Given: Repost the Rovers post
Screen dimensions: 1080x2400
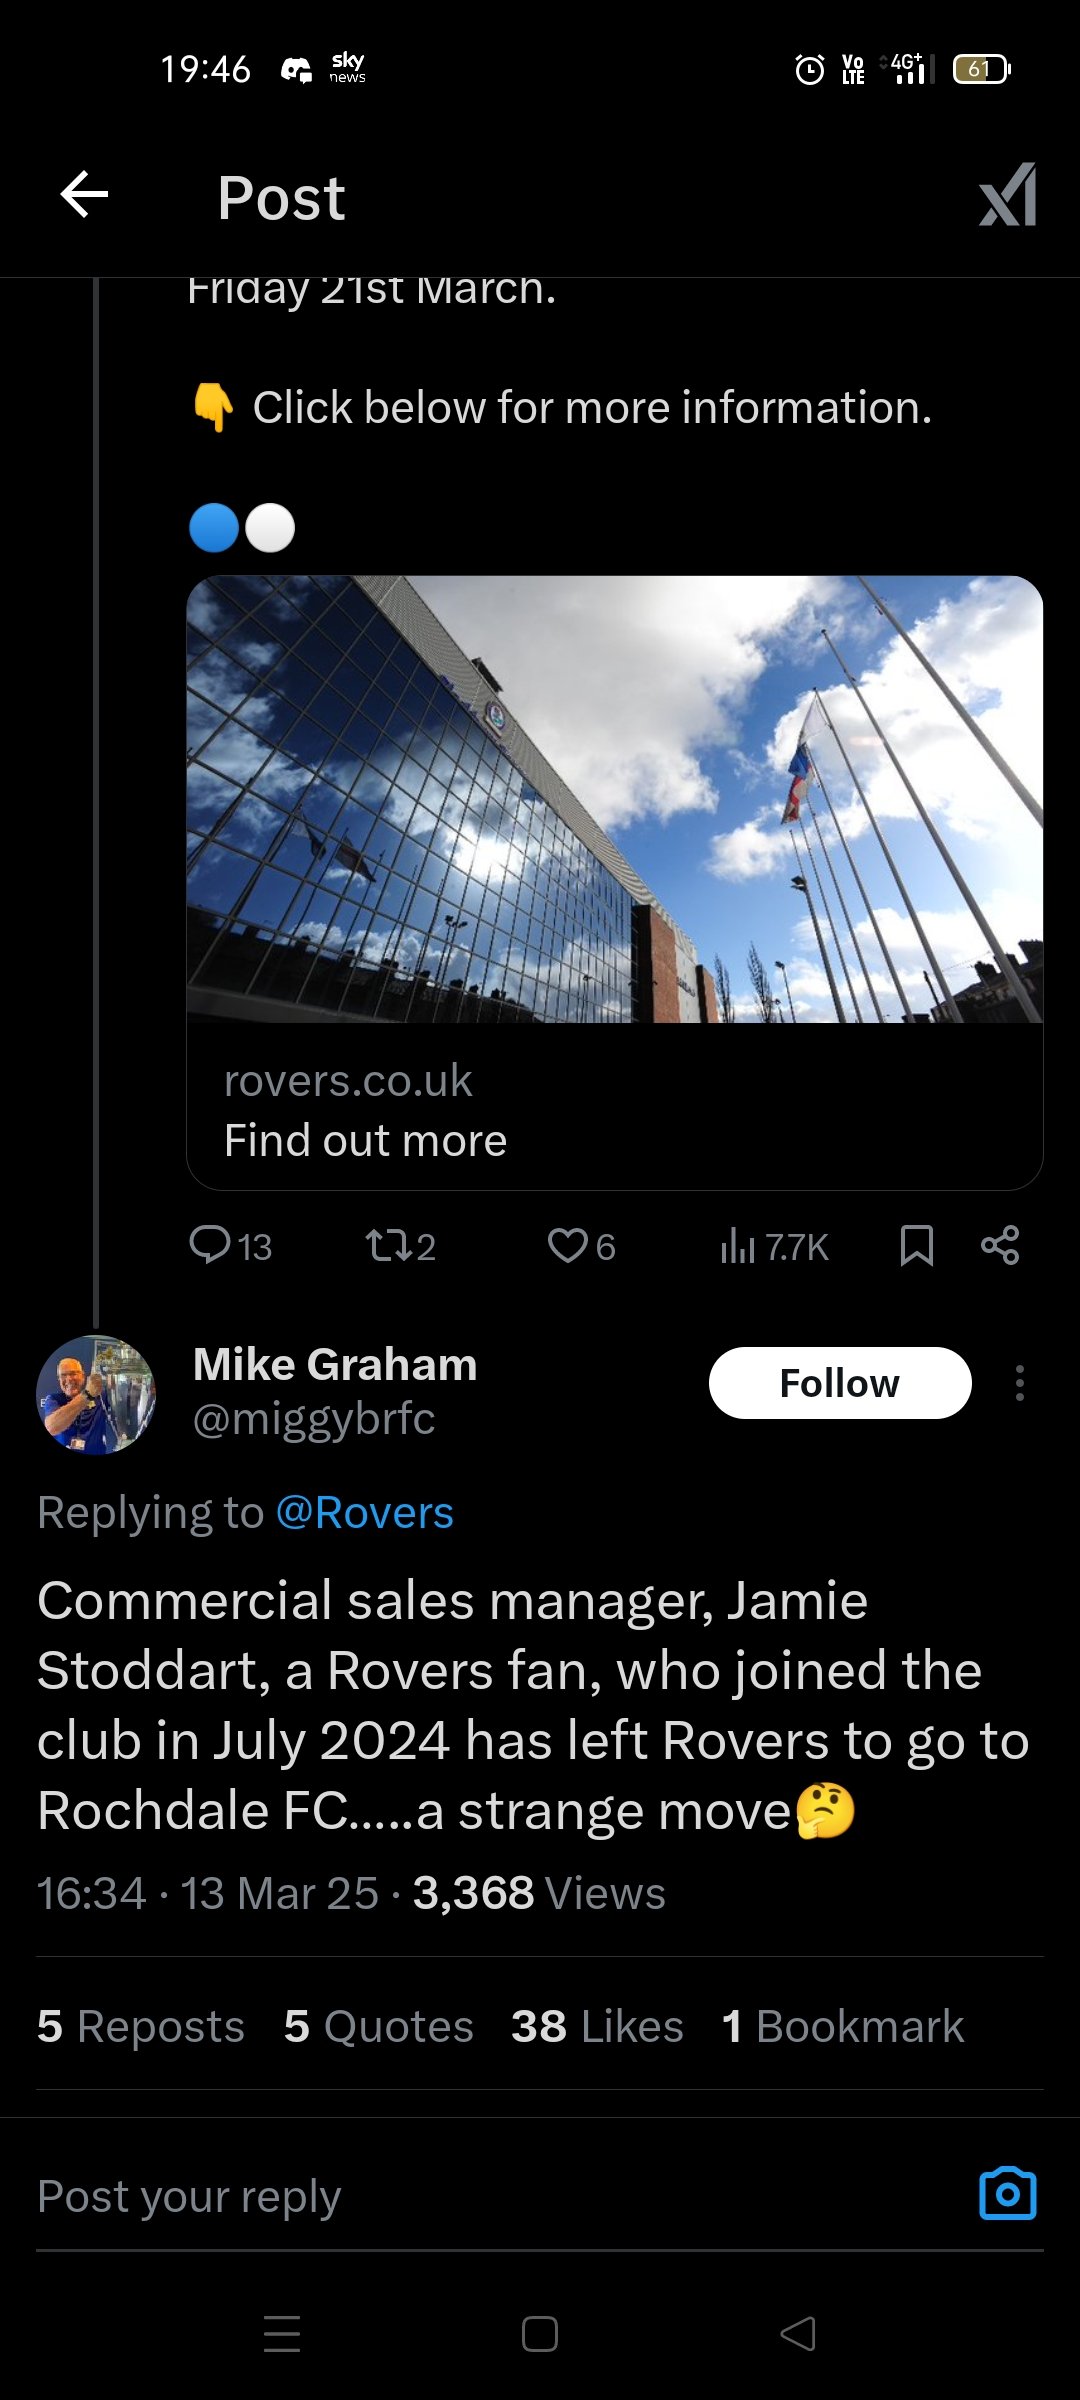Looking at the screenshot, I should pyautogui.click(x=400, y=1246).
